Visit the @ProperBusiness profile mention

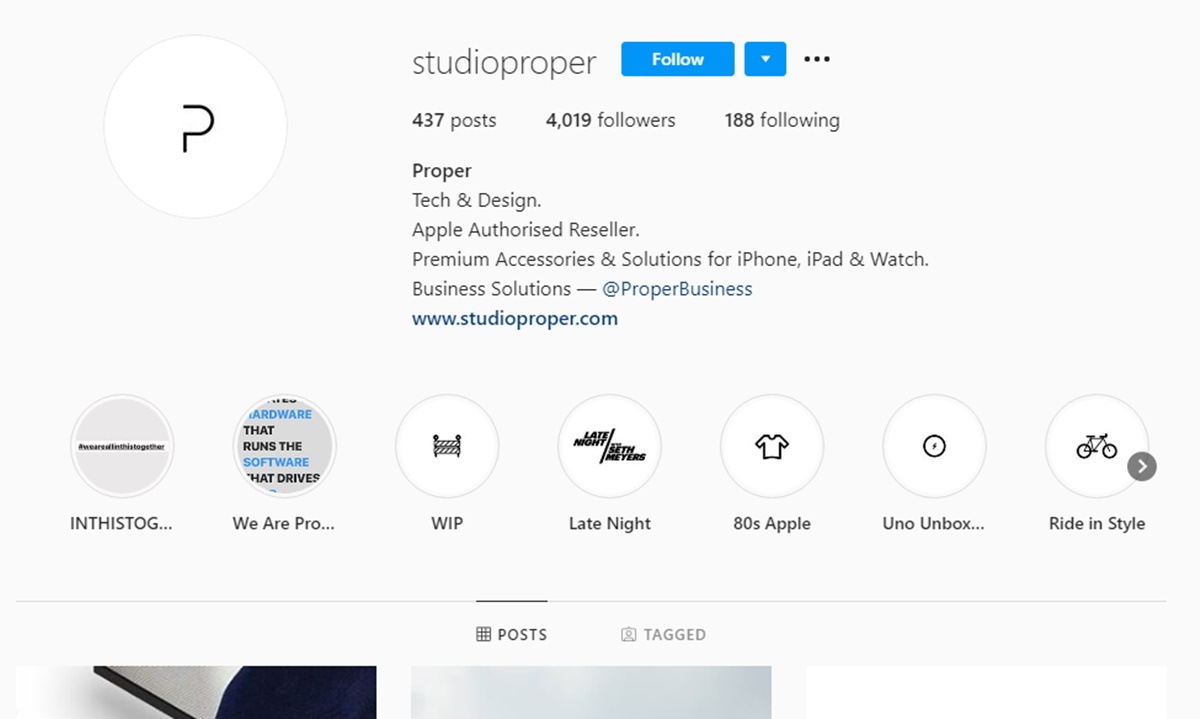(677, 289)
